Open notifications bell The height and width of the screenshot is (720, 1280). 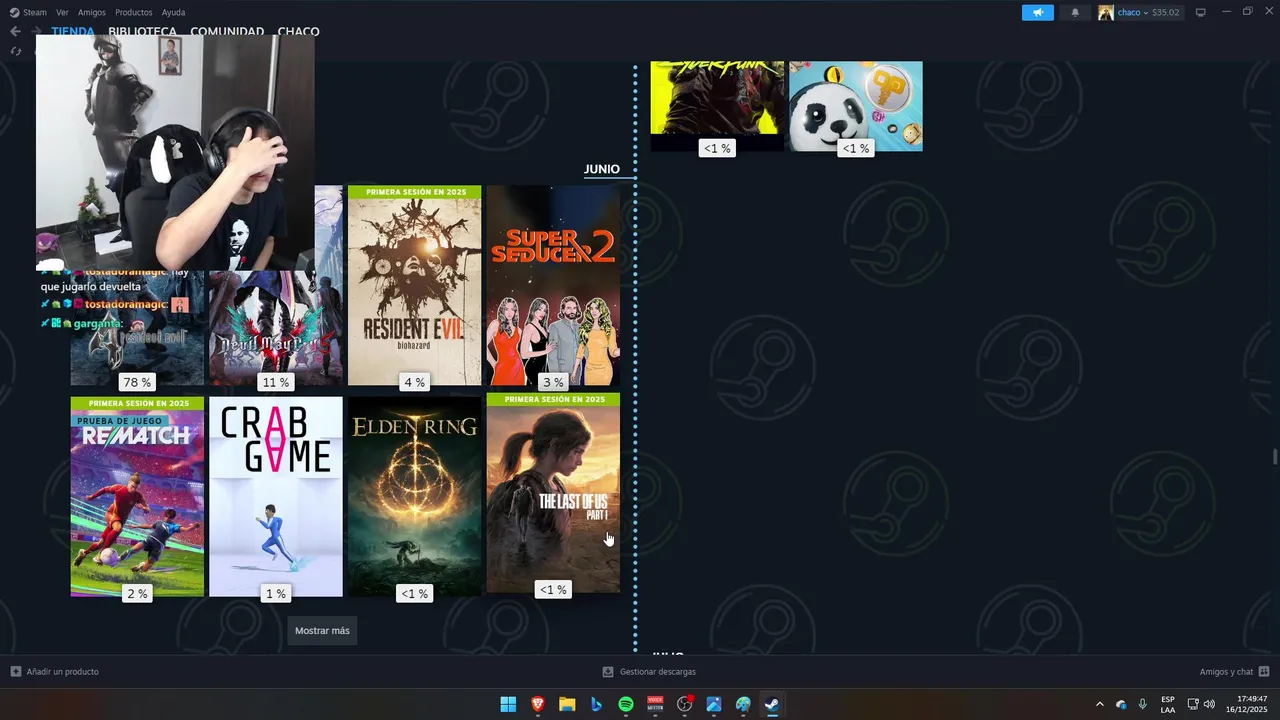[x=1075, y=12]
